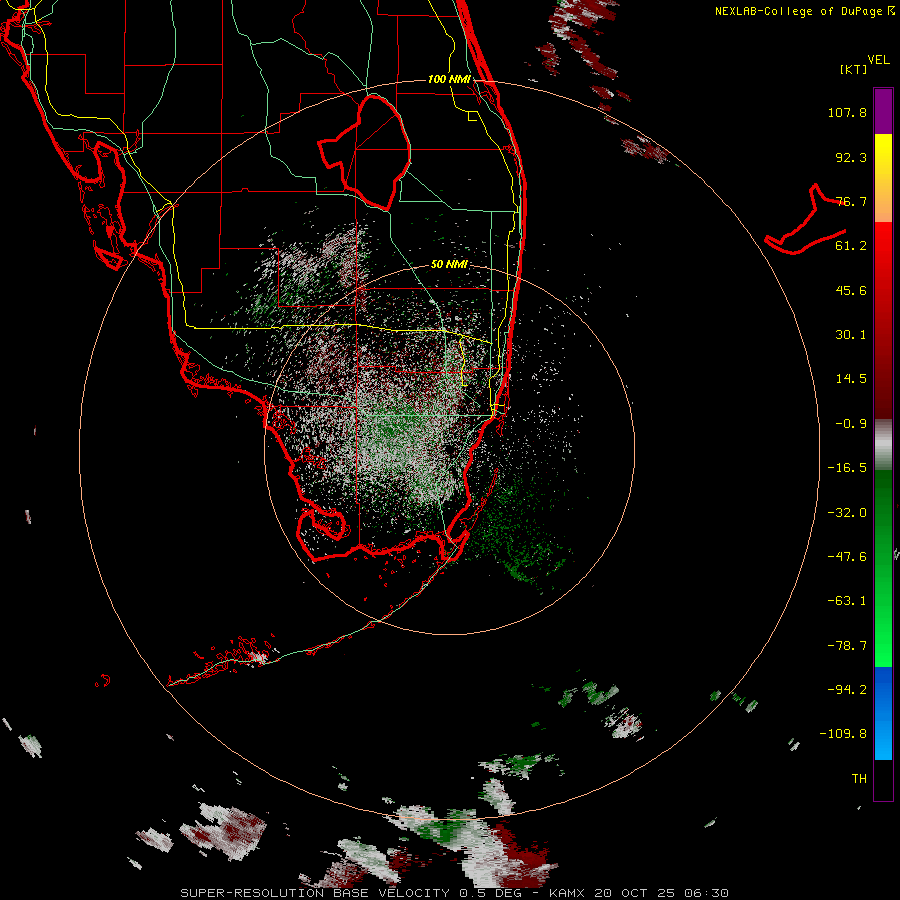Select the 107.8 value on the velocity scale
This screenshot has width=900, height=900.
[847, 112]
